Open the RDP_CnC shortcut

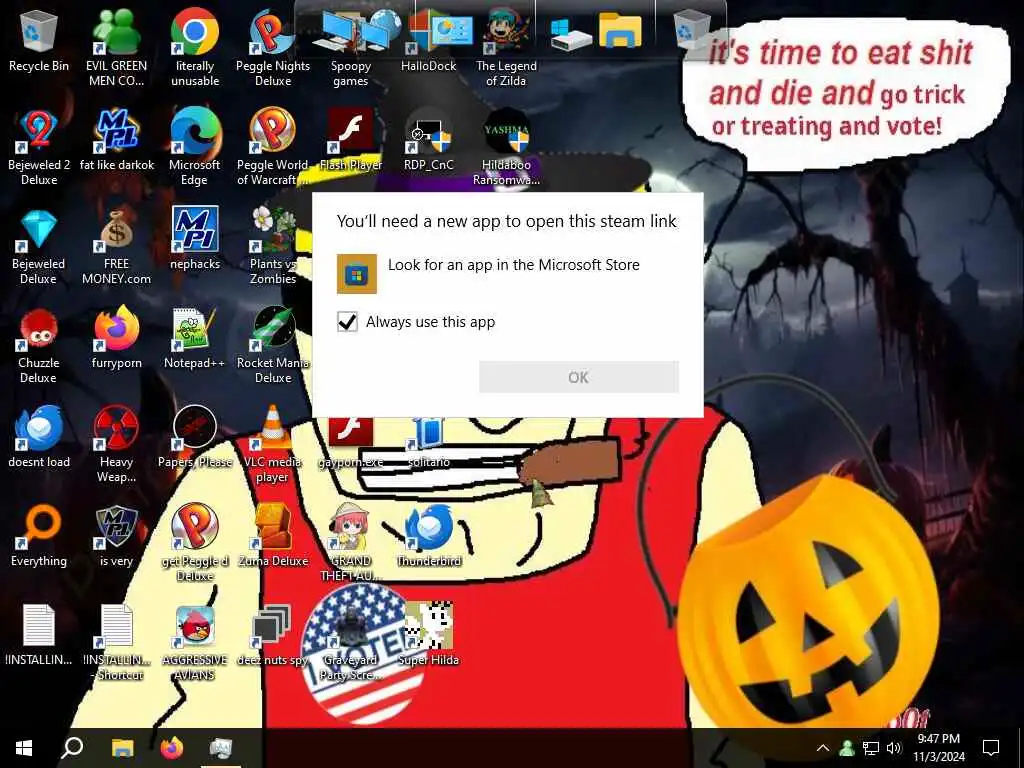[x=428, y=130]
